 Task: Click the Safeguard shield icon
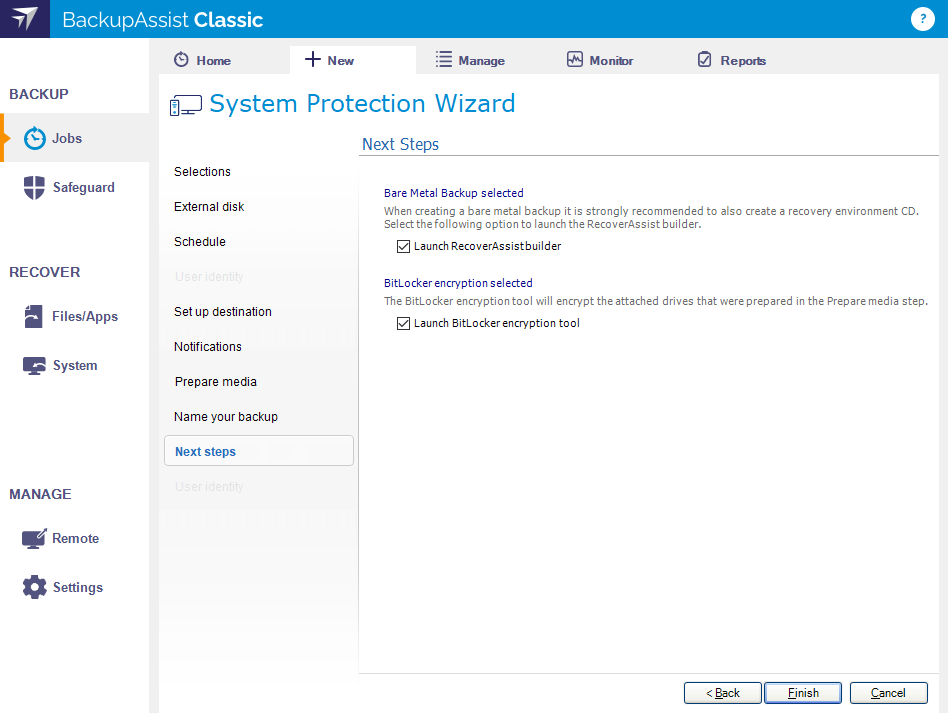tap(34, 187)
